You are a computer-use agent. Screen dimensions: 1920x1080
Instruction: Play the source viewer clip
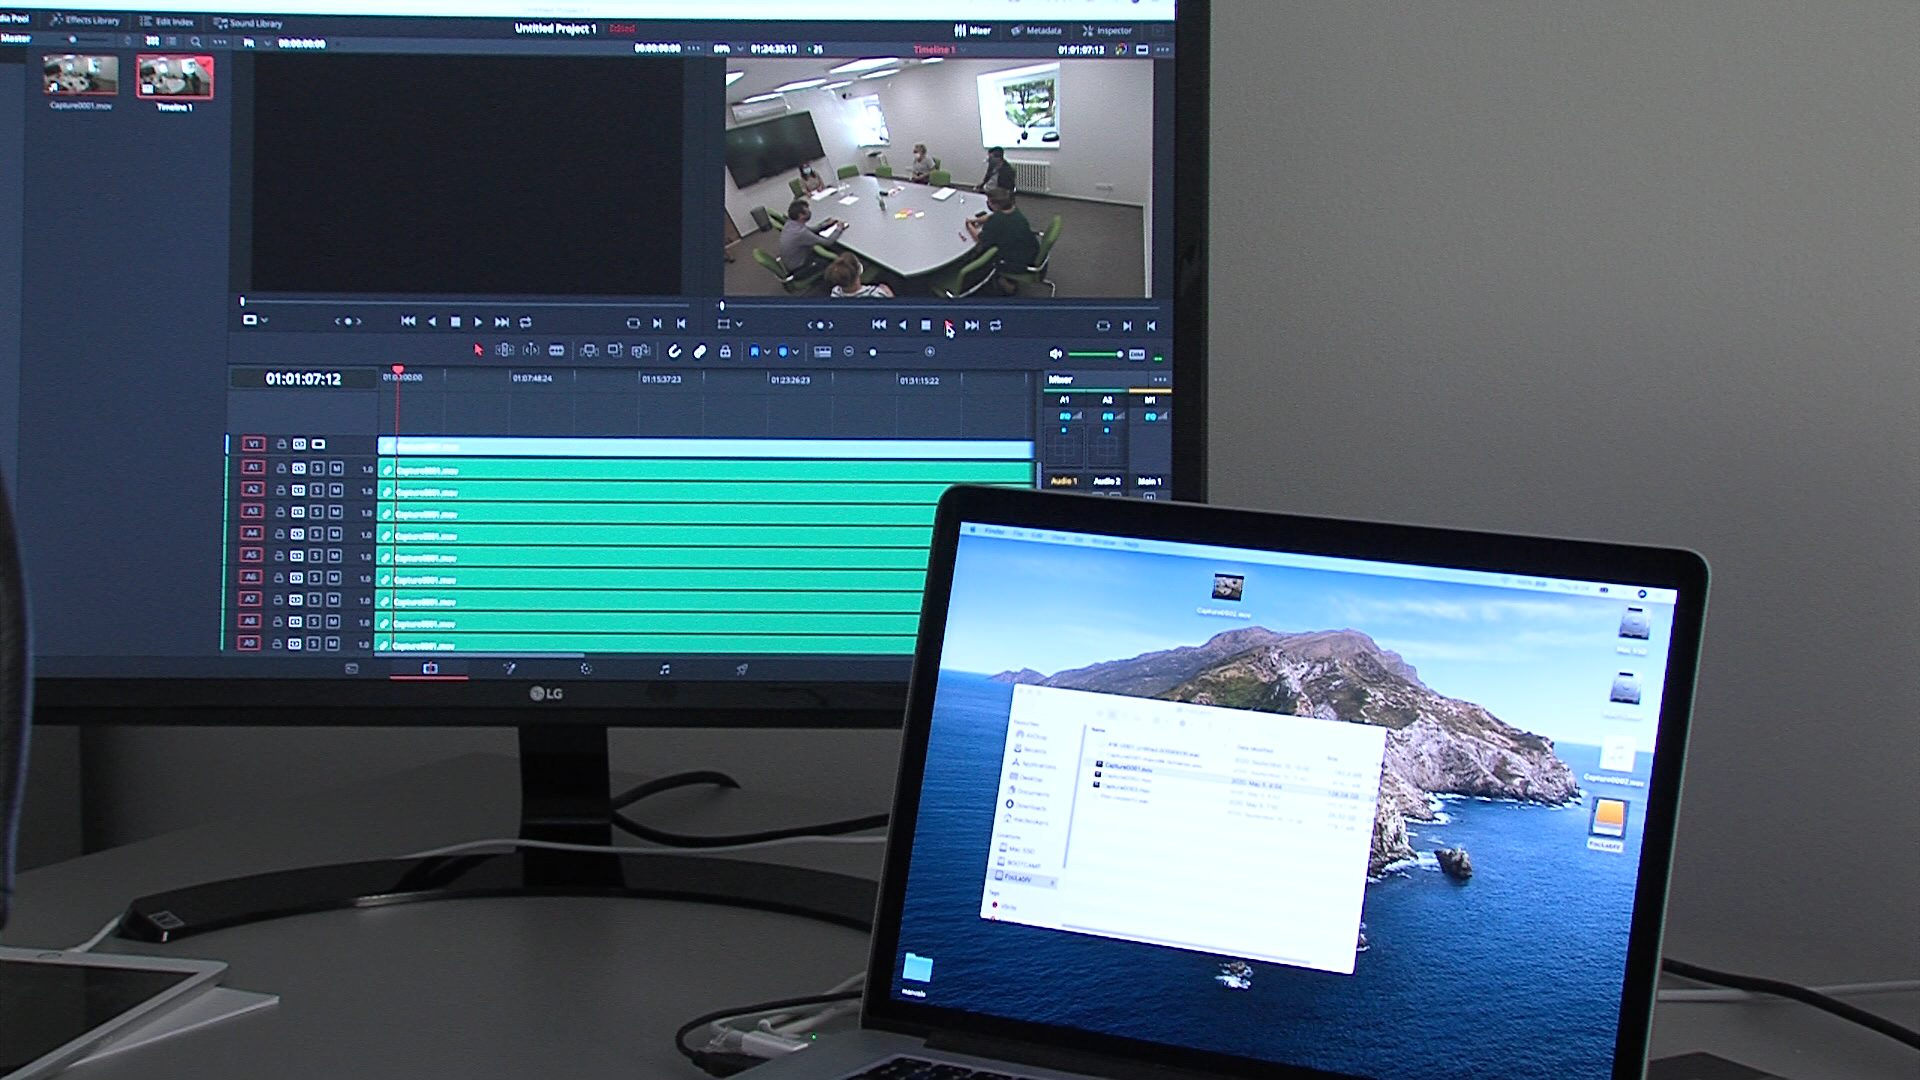pos(478,322)
